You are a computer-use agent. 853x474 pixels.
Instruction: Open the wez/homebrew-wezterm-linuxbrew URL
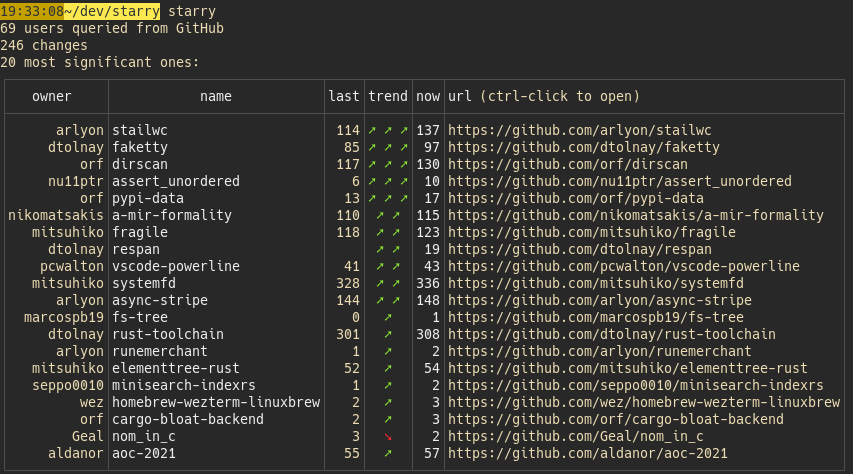point(644,402)
